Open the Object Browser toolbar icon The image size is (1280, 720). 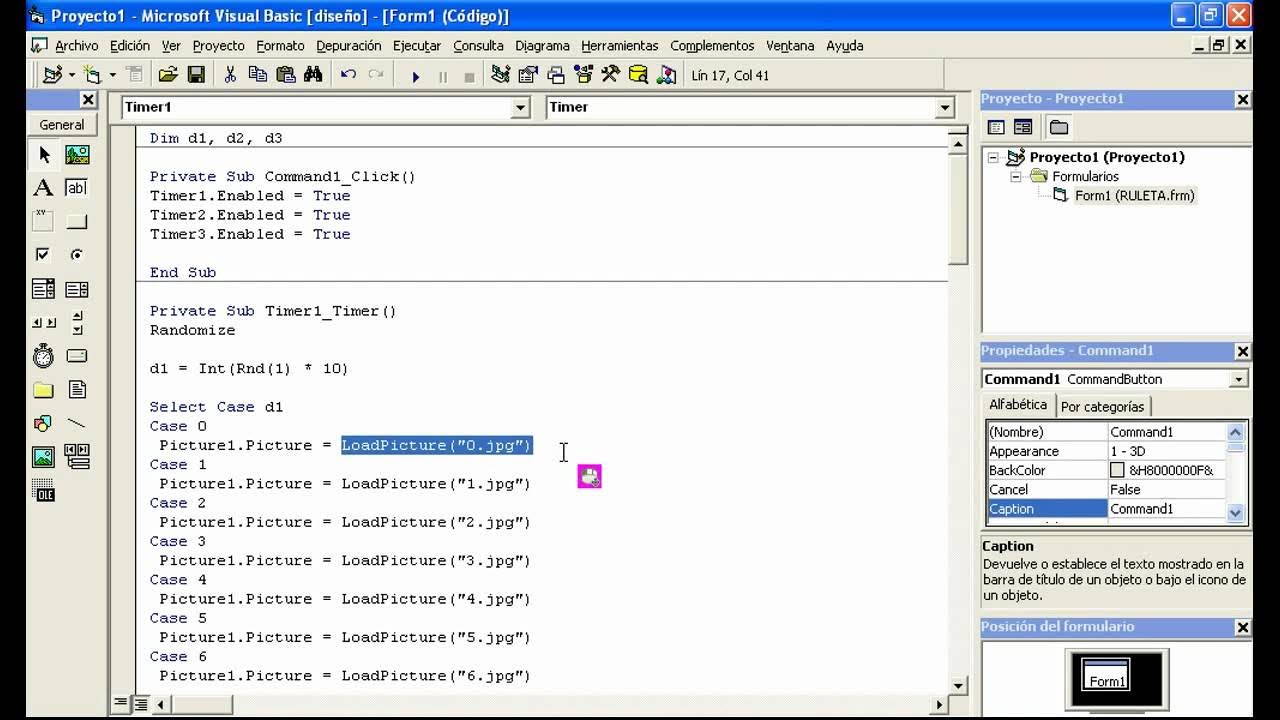[583, 75]
